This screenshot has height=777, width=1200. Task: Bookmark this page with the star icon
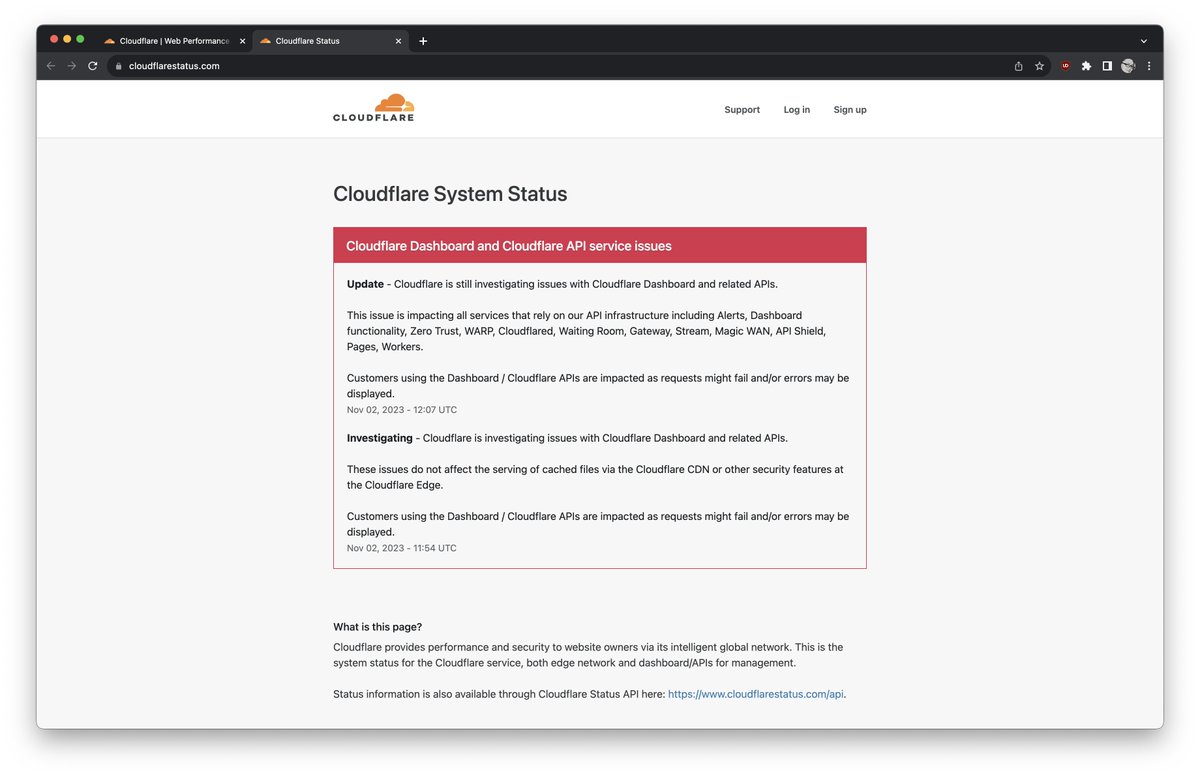(1039, 66)
